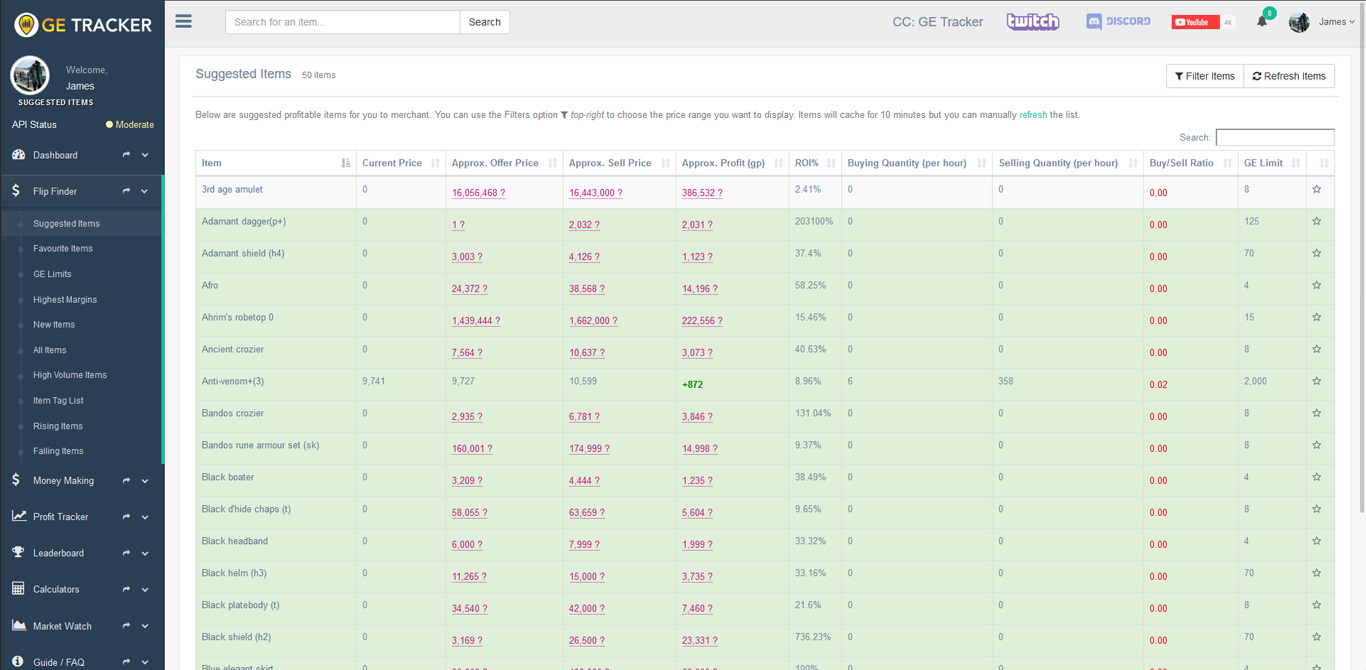The width and height of the screenshot is (1366, 670).
Task: Favourite the 3rd age amulet star
Action: [1316, 190]
